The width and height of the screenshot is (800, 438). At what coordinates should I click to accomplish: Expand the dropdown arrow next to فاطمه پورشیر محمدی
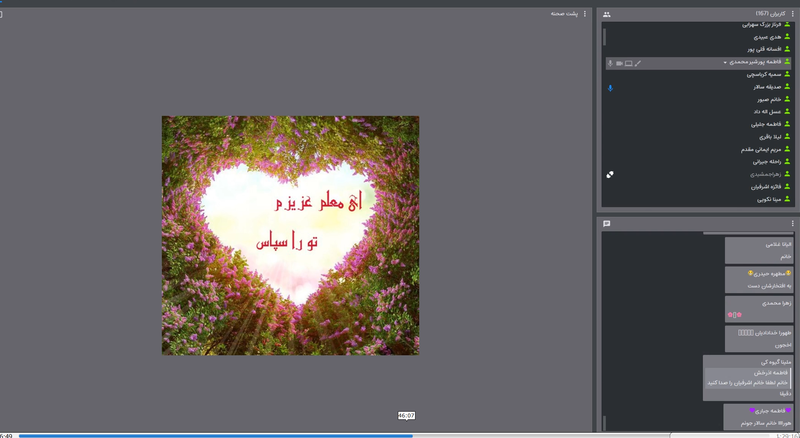(726, 63)
